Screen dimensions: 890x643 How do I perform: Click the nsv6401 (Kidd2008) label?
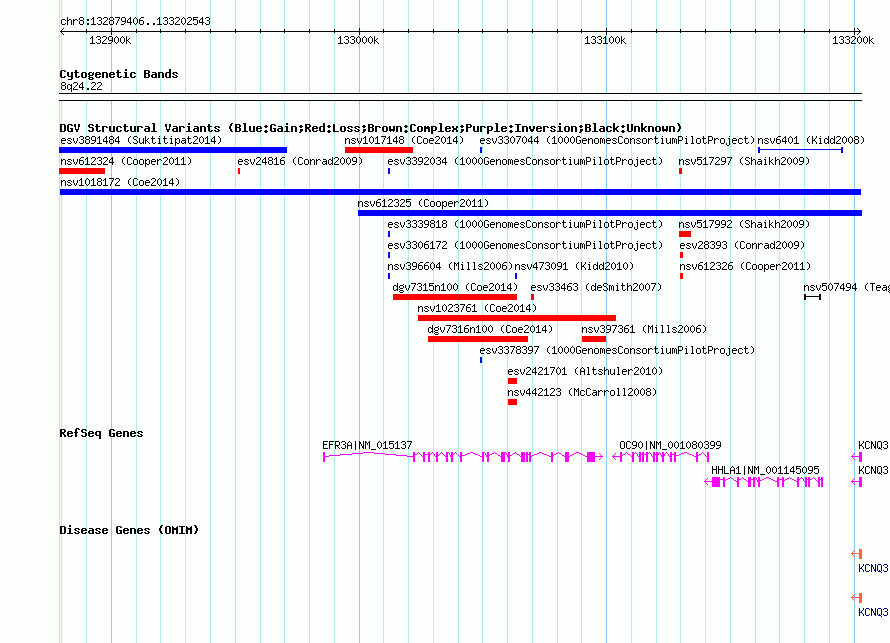811,140
